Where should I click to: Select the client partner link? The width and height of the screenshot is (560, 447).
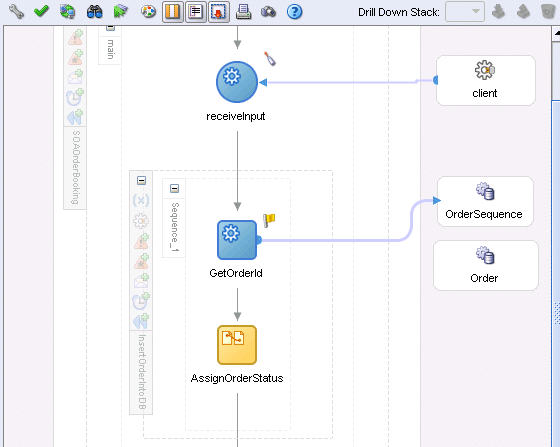486,80
